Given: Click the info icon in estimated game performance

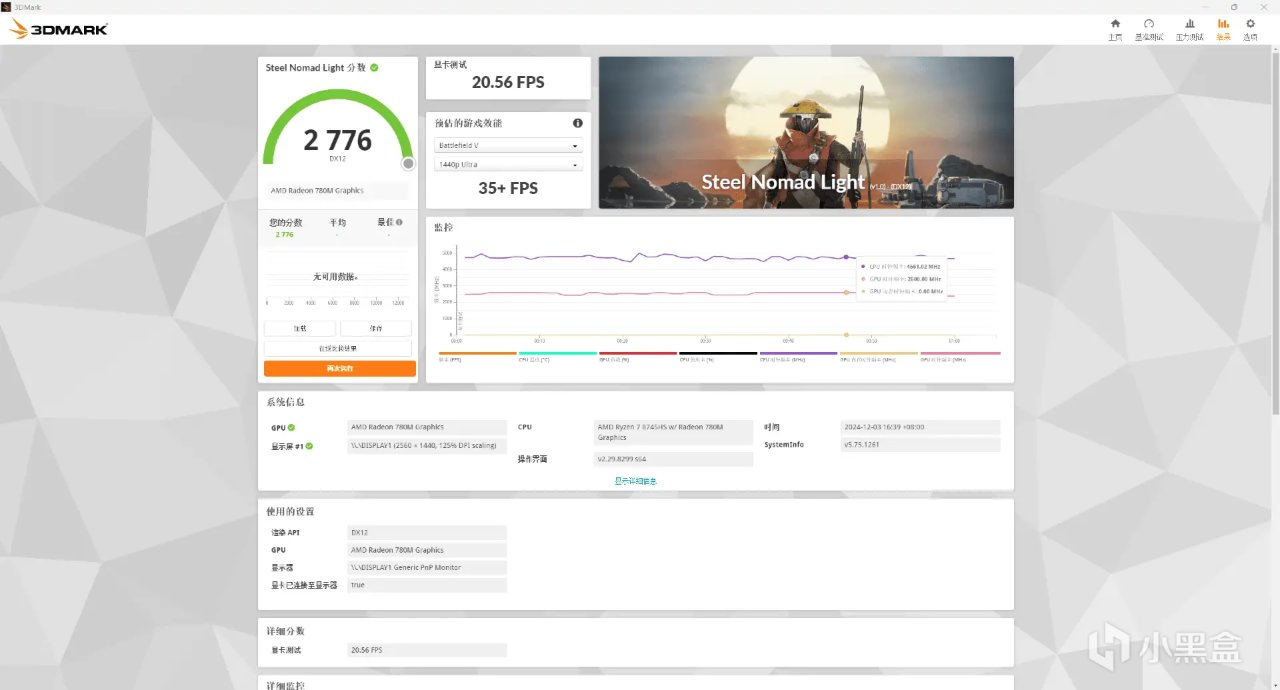Looking at the screenshot, I should tap(577, 123).
